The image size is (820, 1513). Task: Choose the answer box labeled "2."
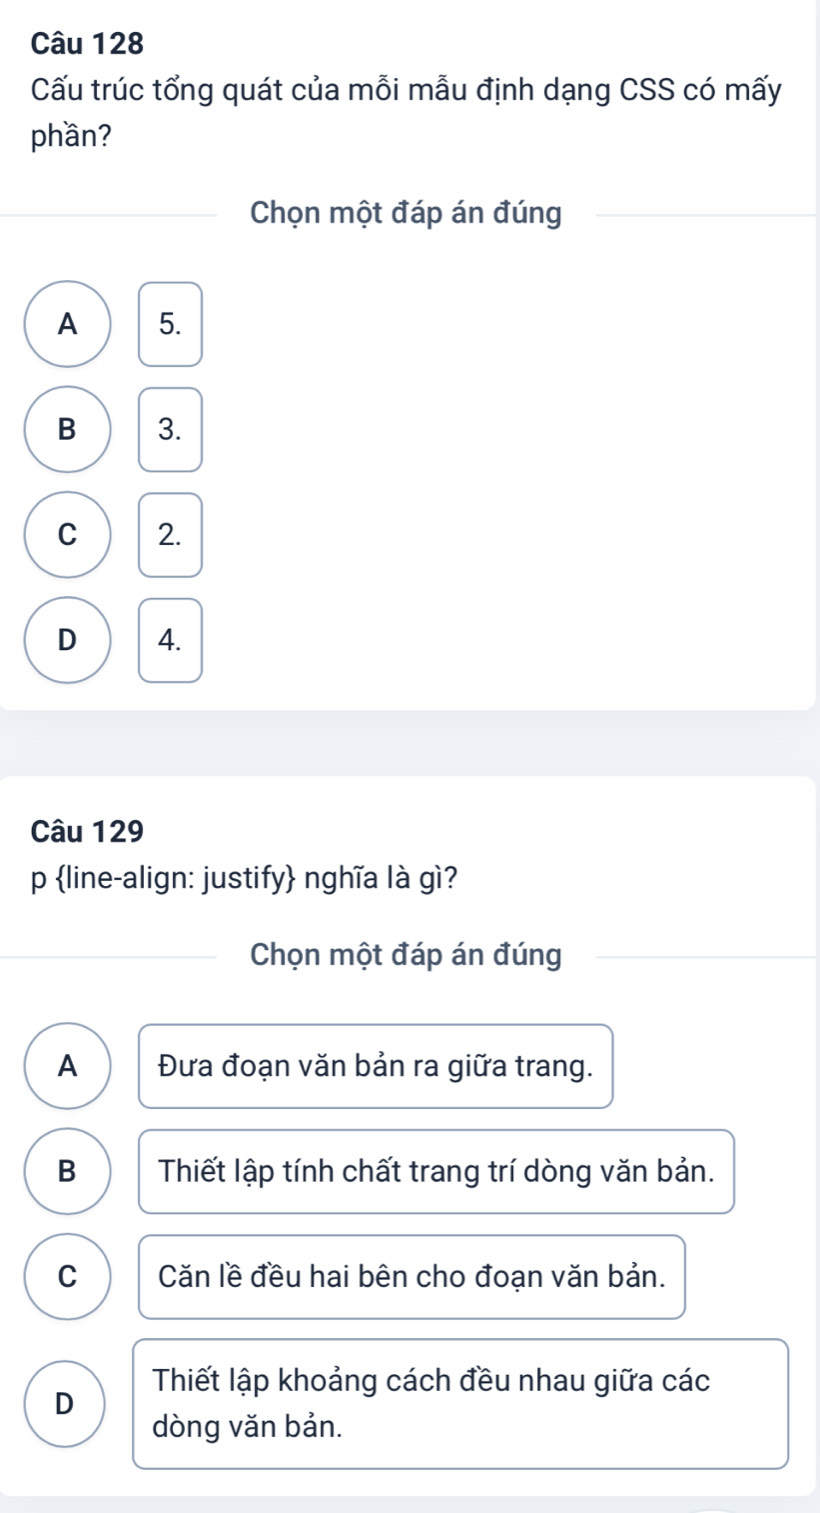(x=170, y=535)
